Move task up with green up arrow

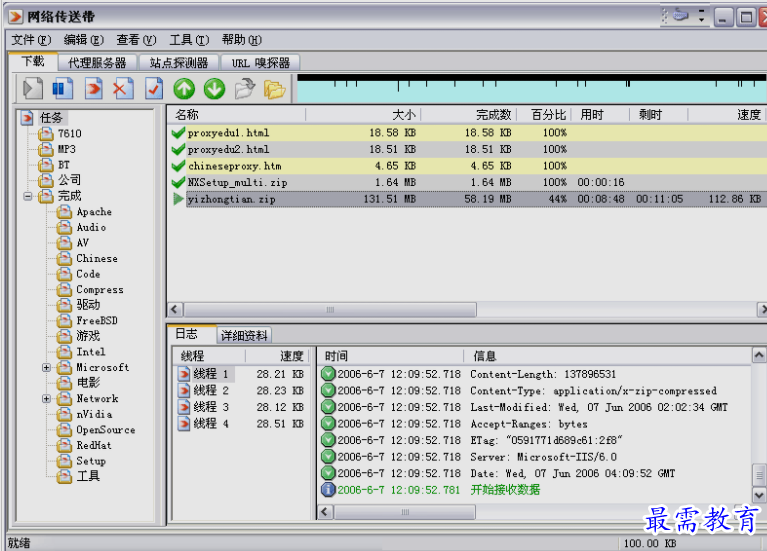coord(184,89)
